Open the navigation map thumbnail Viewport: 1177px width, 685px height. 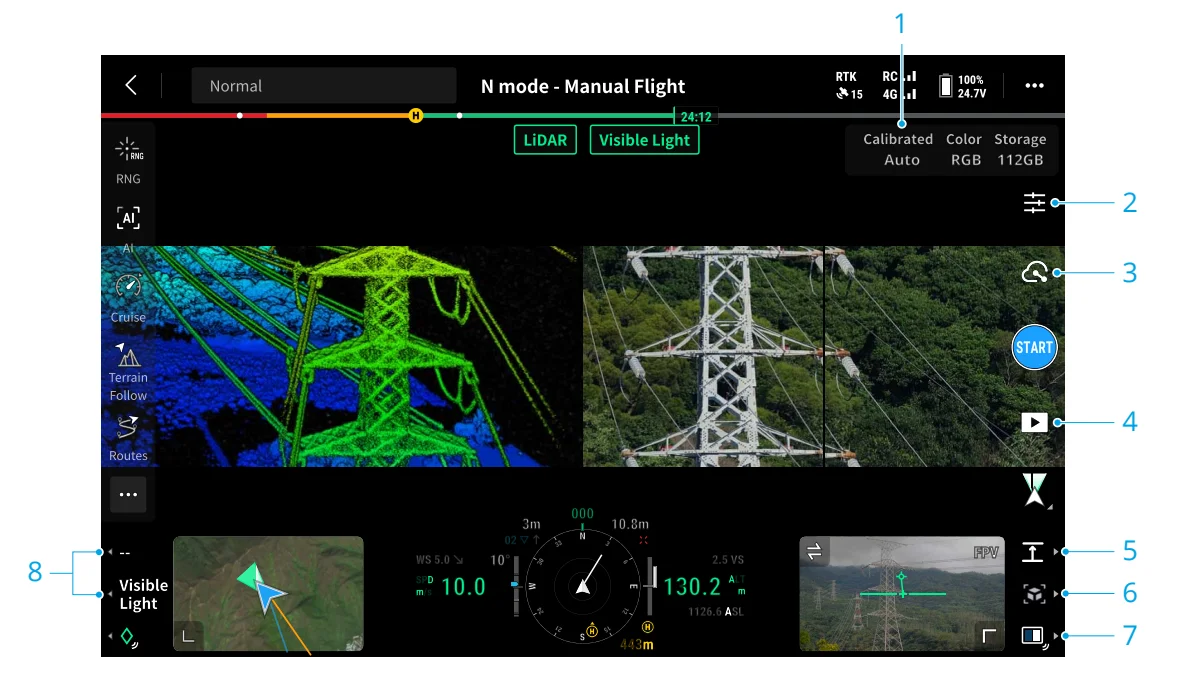point(268,594)
